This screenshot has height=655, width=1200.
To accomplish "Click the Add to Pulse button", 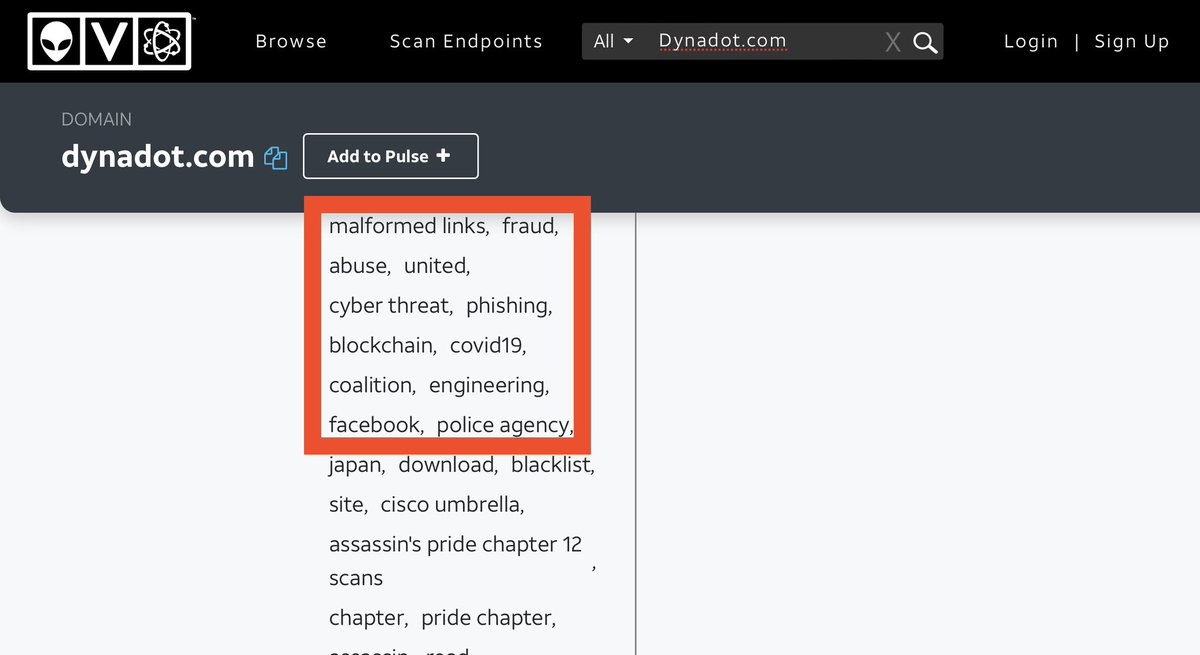I will [390, 157].
